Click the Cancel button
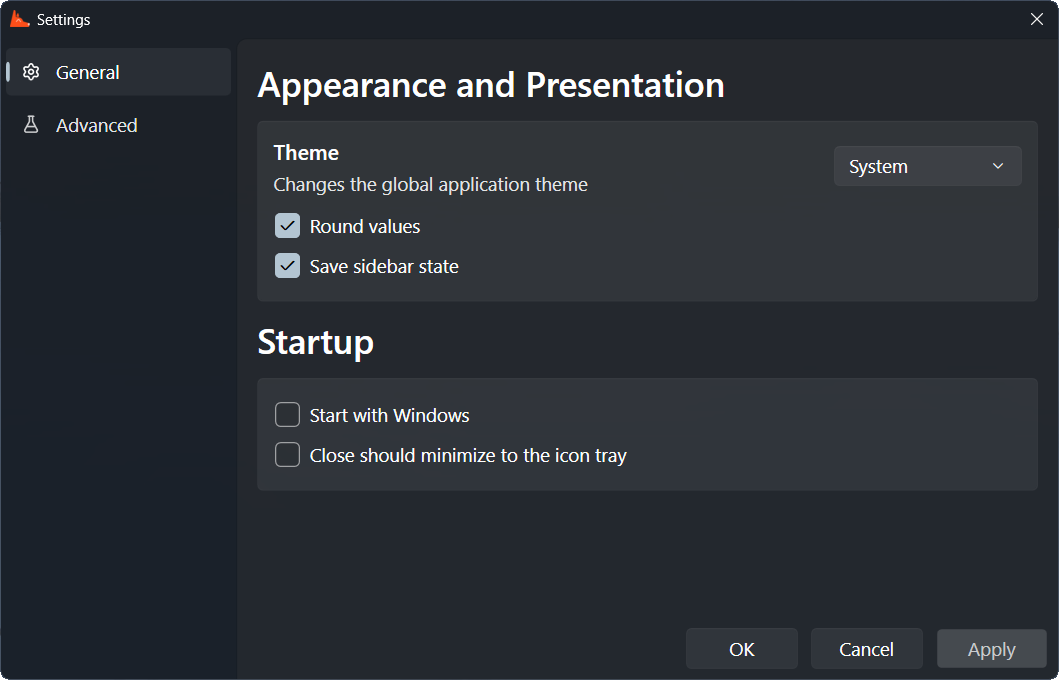Image resolution: width=1059 pixels, height=680 pixels. tap(867, 649)
